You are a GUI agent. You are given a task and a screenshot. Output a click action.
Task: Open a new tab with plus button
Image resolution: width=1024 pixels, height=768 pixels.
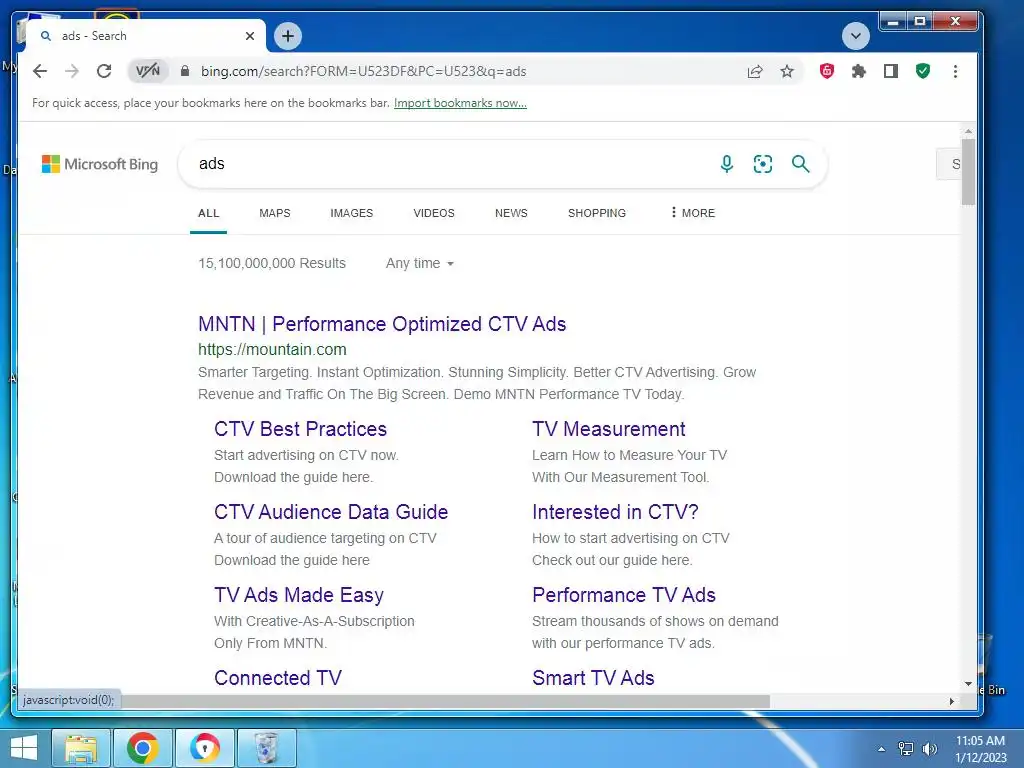pos(288,36)
